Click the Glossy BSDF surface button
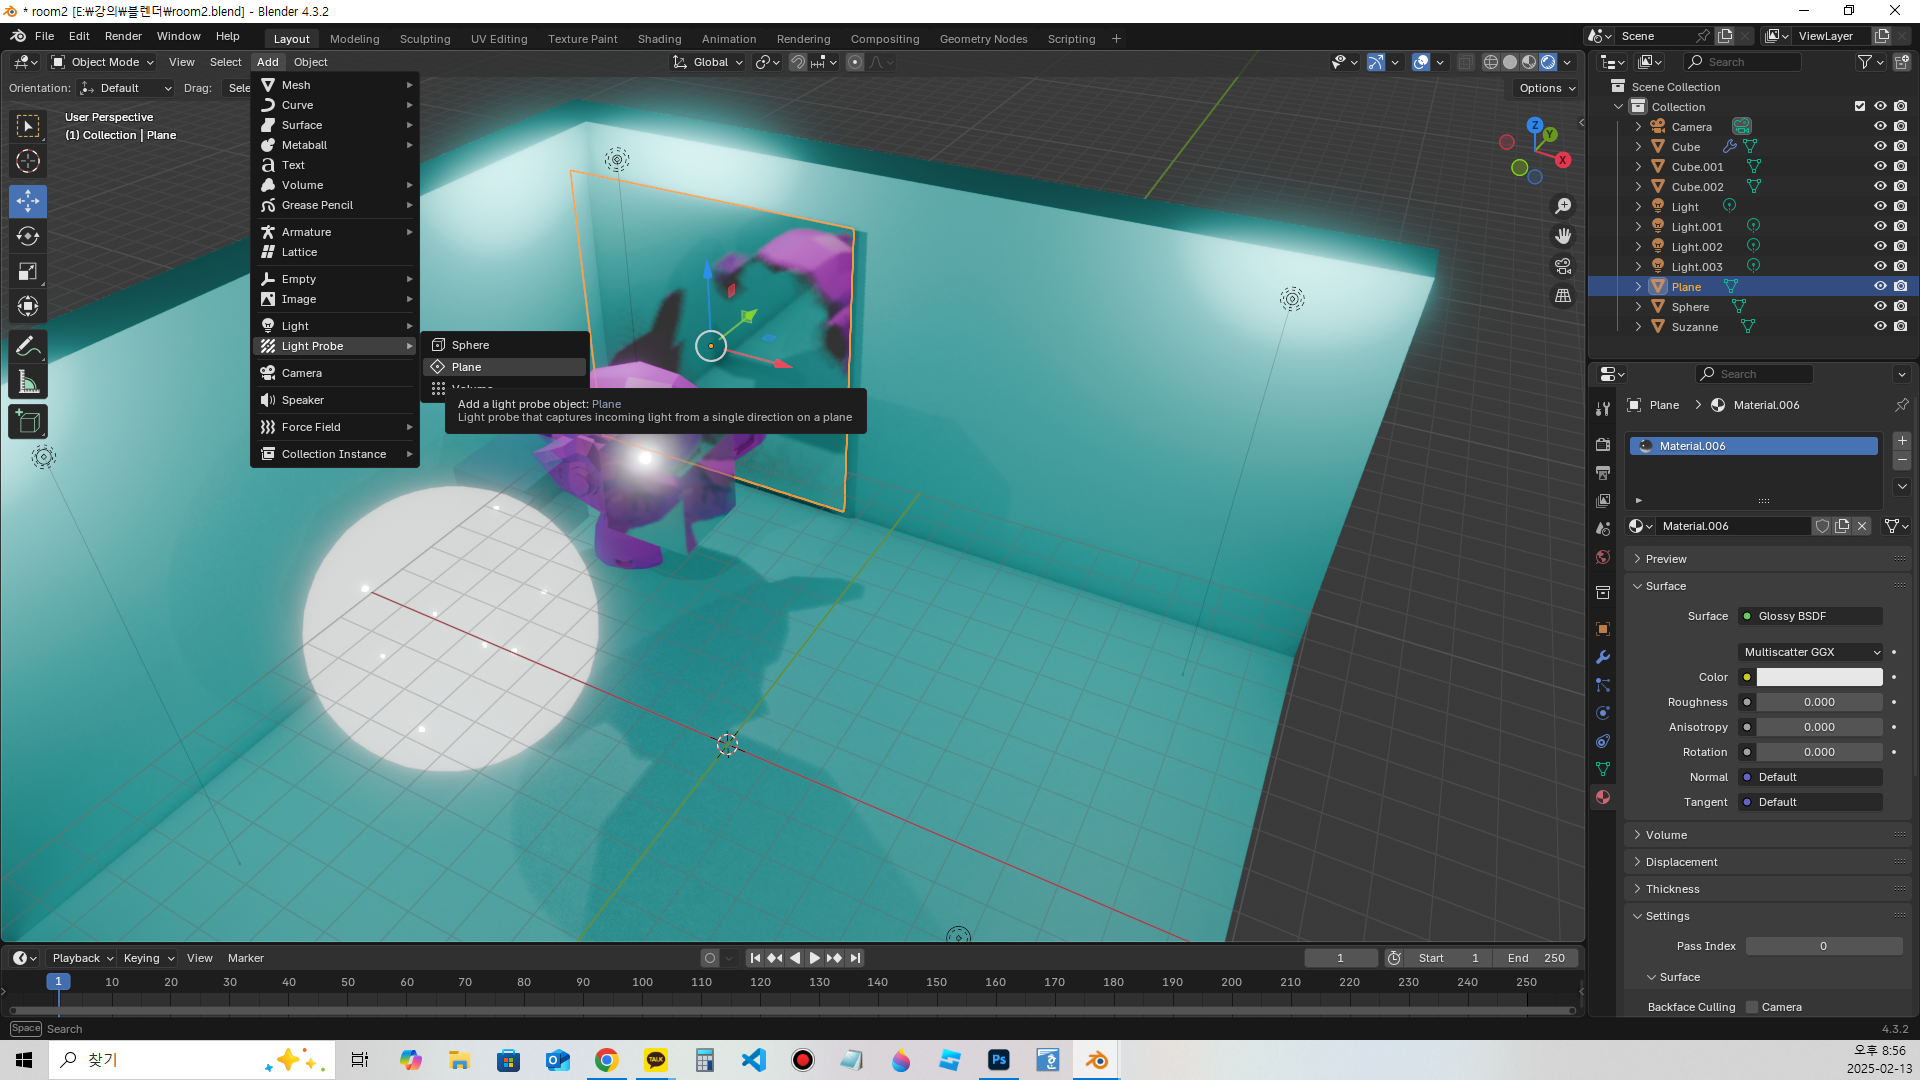Viewport: 1920px width, 1080px height. (x=1811, y=616)
